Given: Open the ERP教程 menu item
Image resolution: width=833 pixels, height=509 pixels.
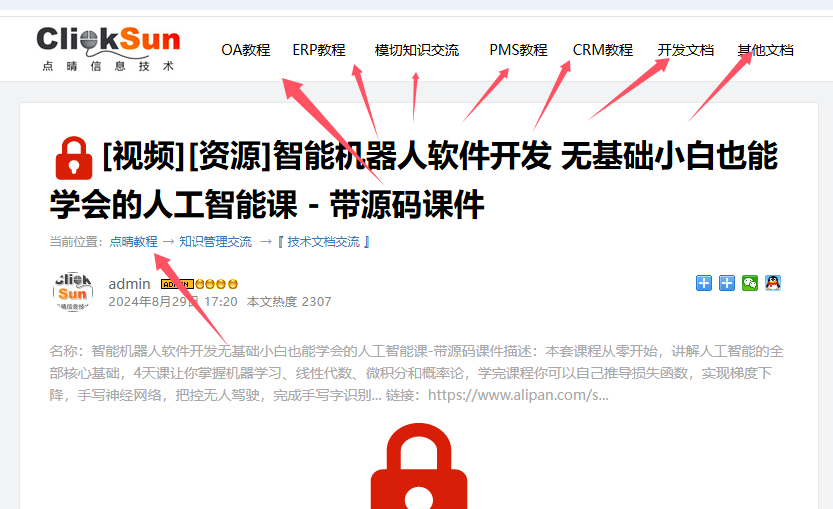Looking at the screenshot, I should tap(319, 50).
